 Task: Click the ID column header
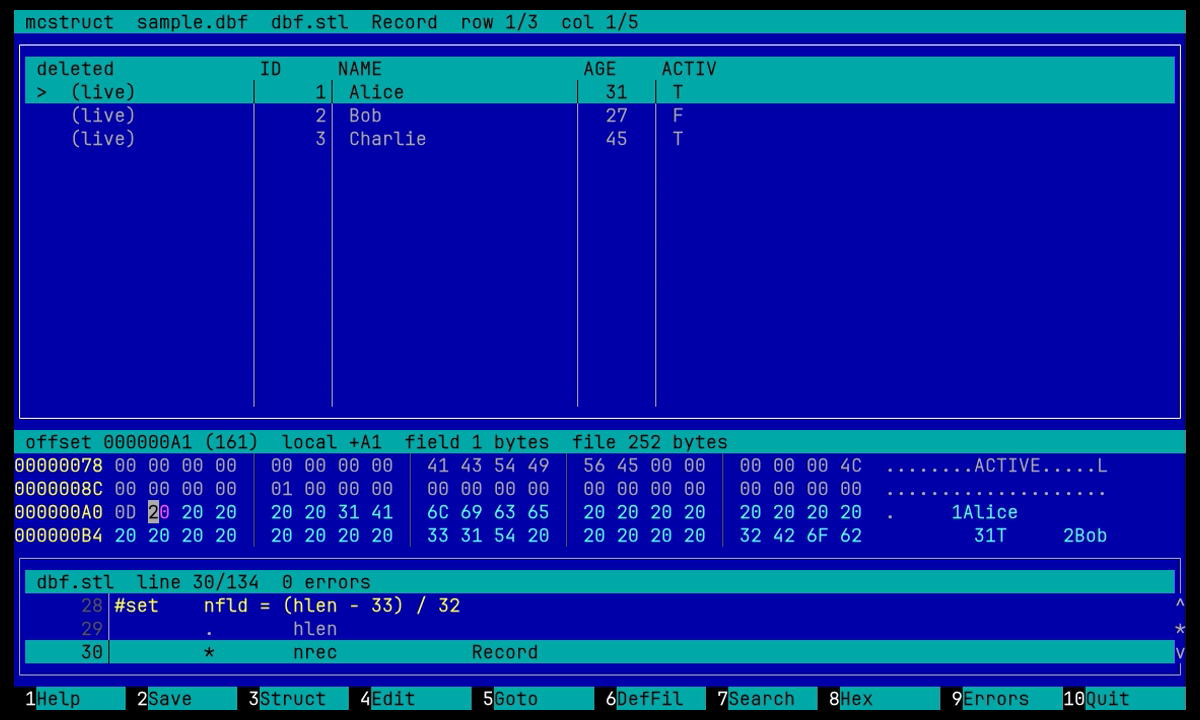271,69
